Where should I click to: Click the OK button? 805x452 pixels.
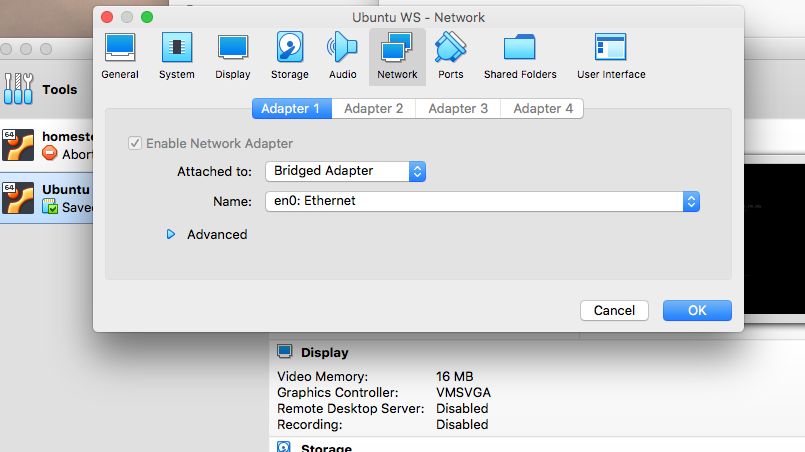697,310
